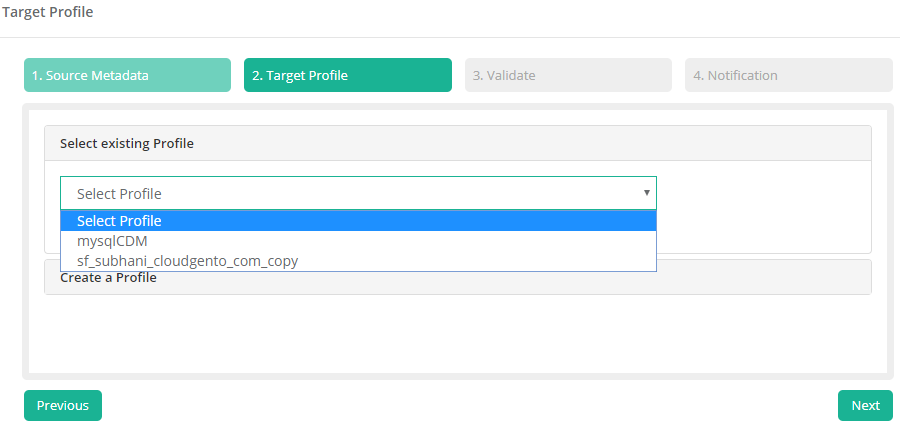Click wizard step number 3
Image resolution: width=900 pixels, height=425 pixels.
click(567, 75)
